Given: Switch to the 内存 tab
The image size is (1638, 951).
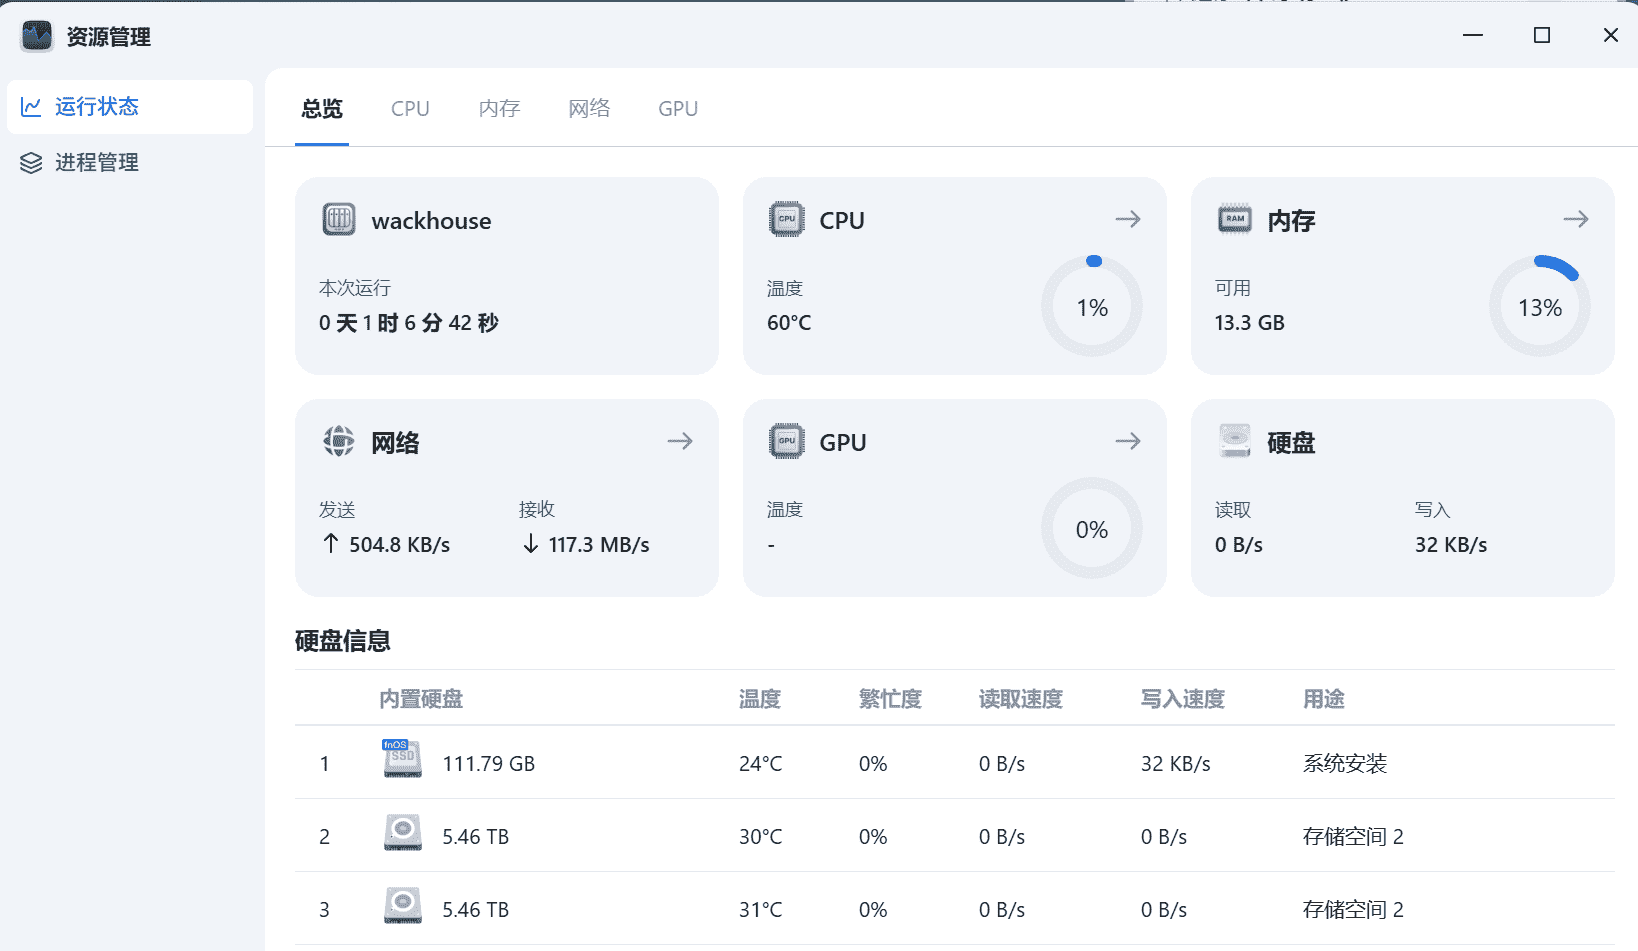Looking at the screenshot, I should coord(499,109).
